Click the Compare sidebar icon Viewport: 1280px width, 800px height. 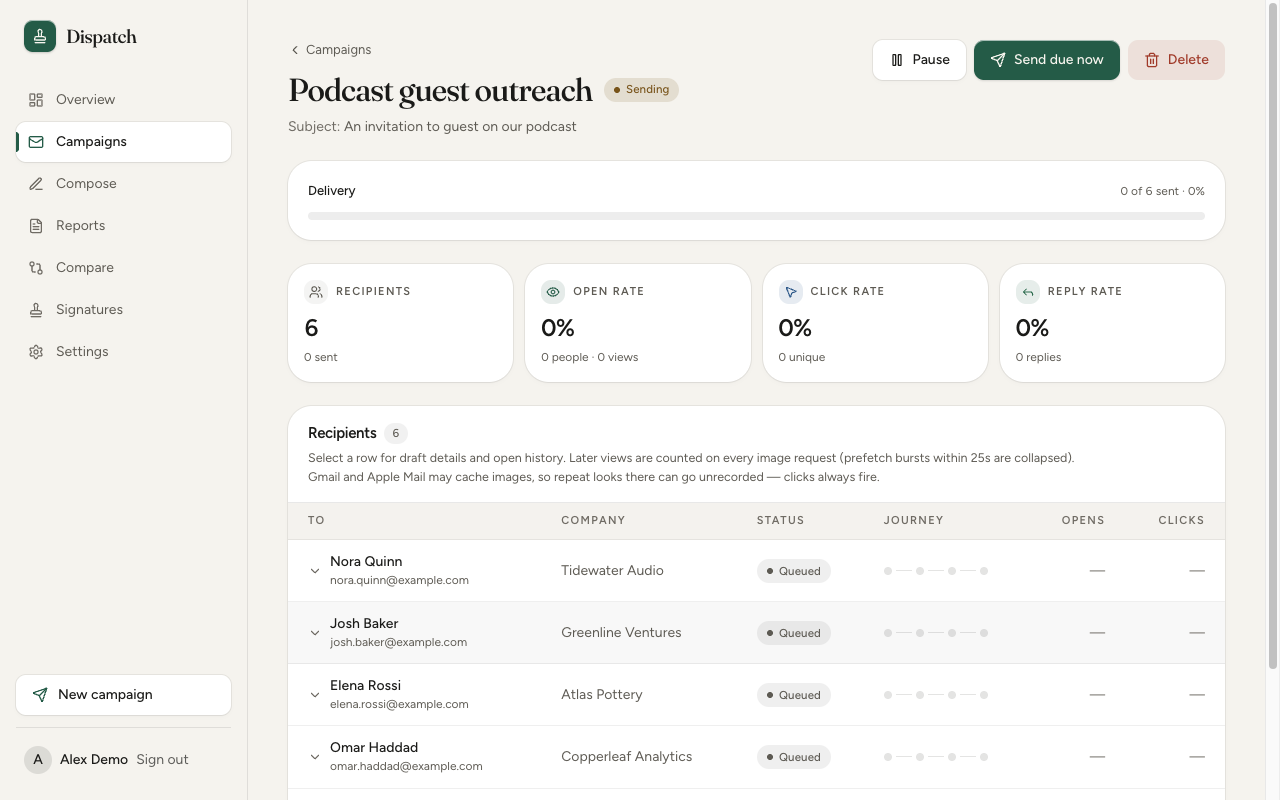tap(36, 268)
